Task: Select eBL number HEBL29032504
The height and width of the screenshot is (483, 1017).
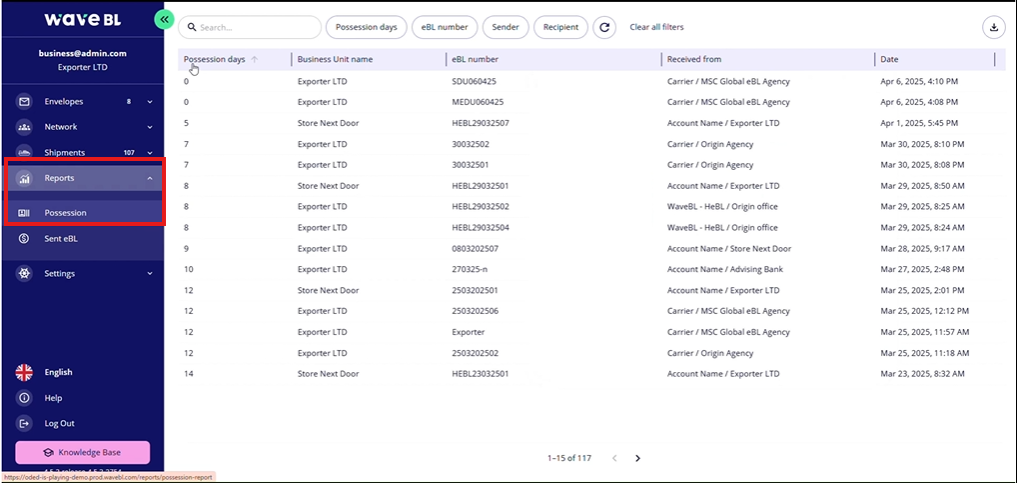Action: (481, 228)
